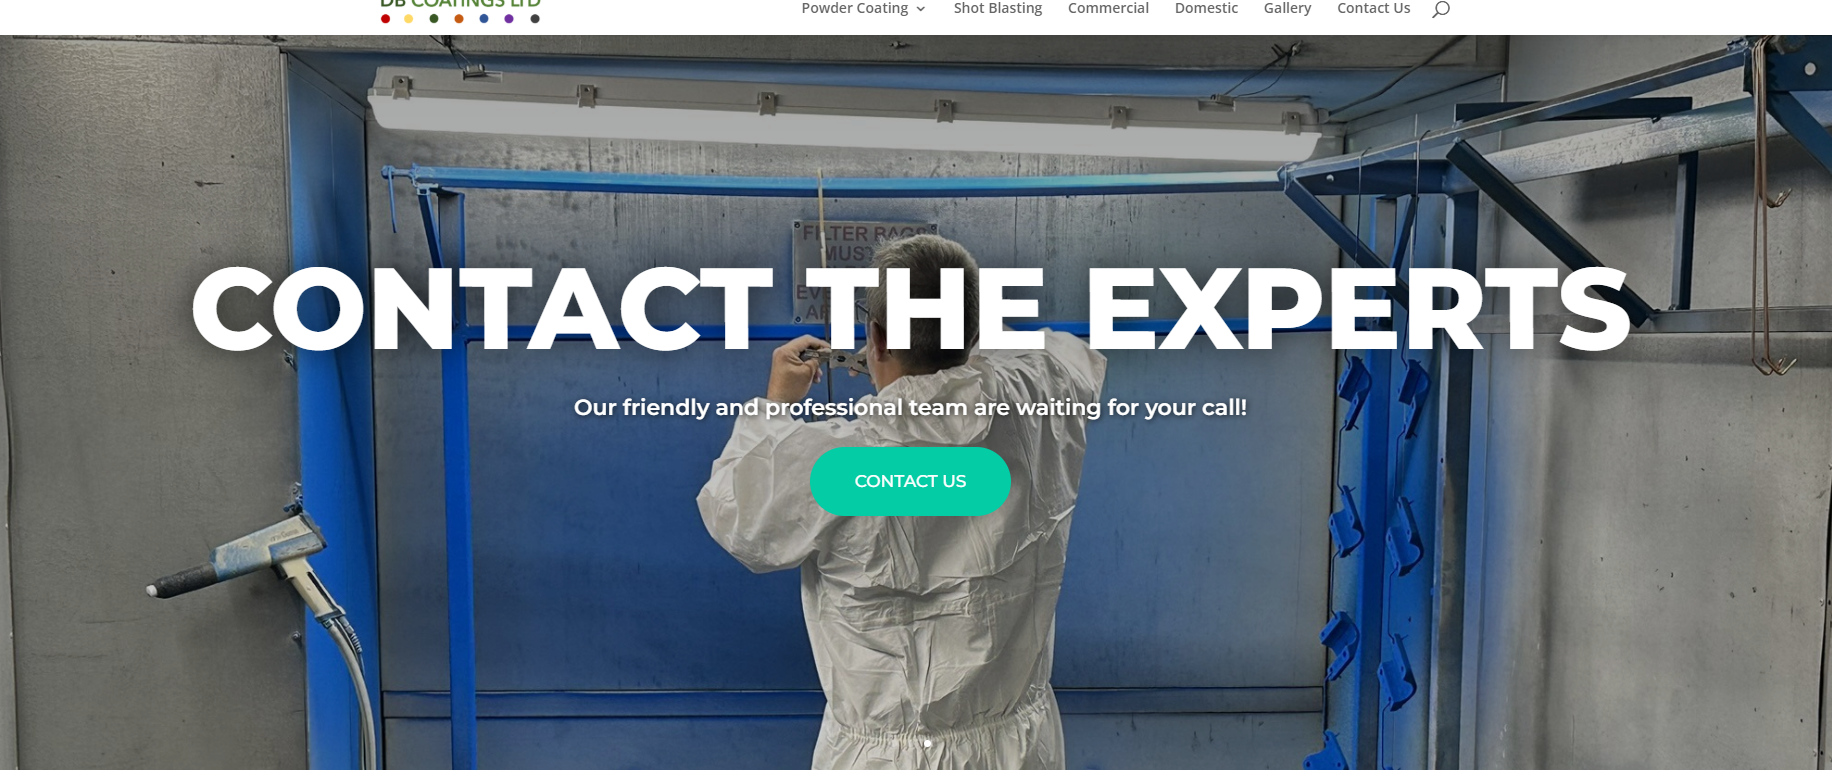Click the red dot in the logo
The image size is (1832, 770).
click(385, 18)
